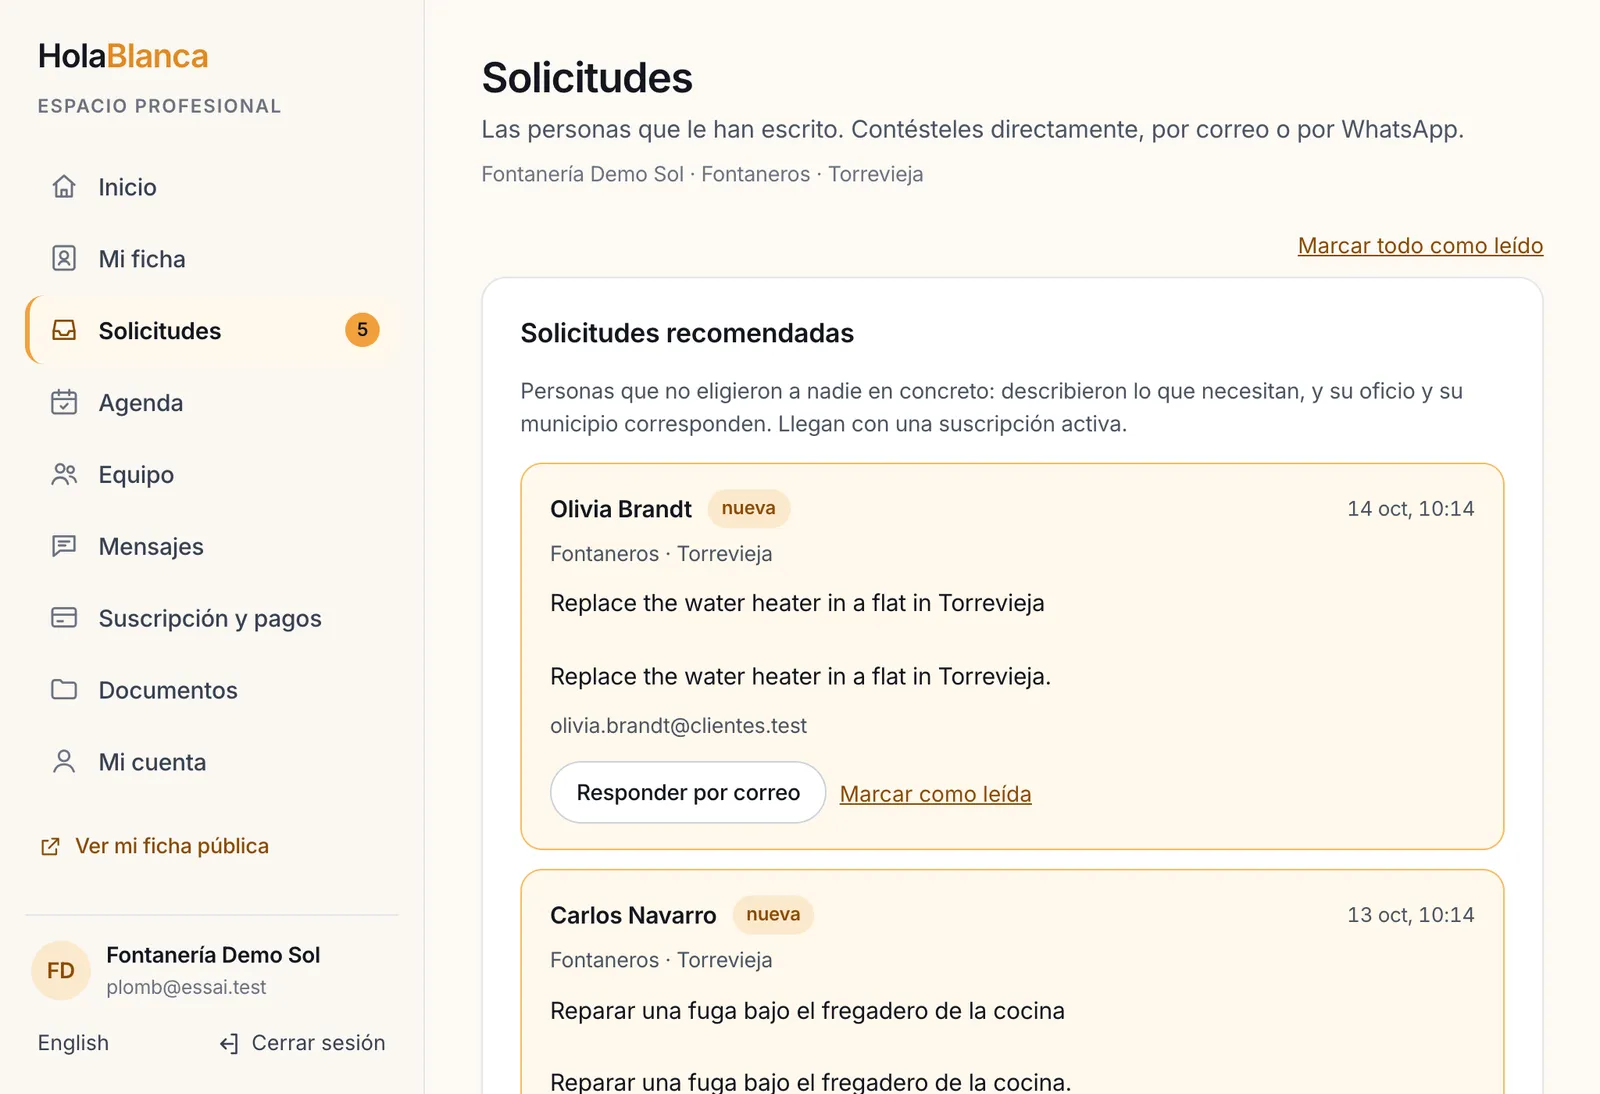Click the Olivia Brandt name
The image size is (1600, 1094).
[x=621, y=509]
